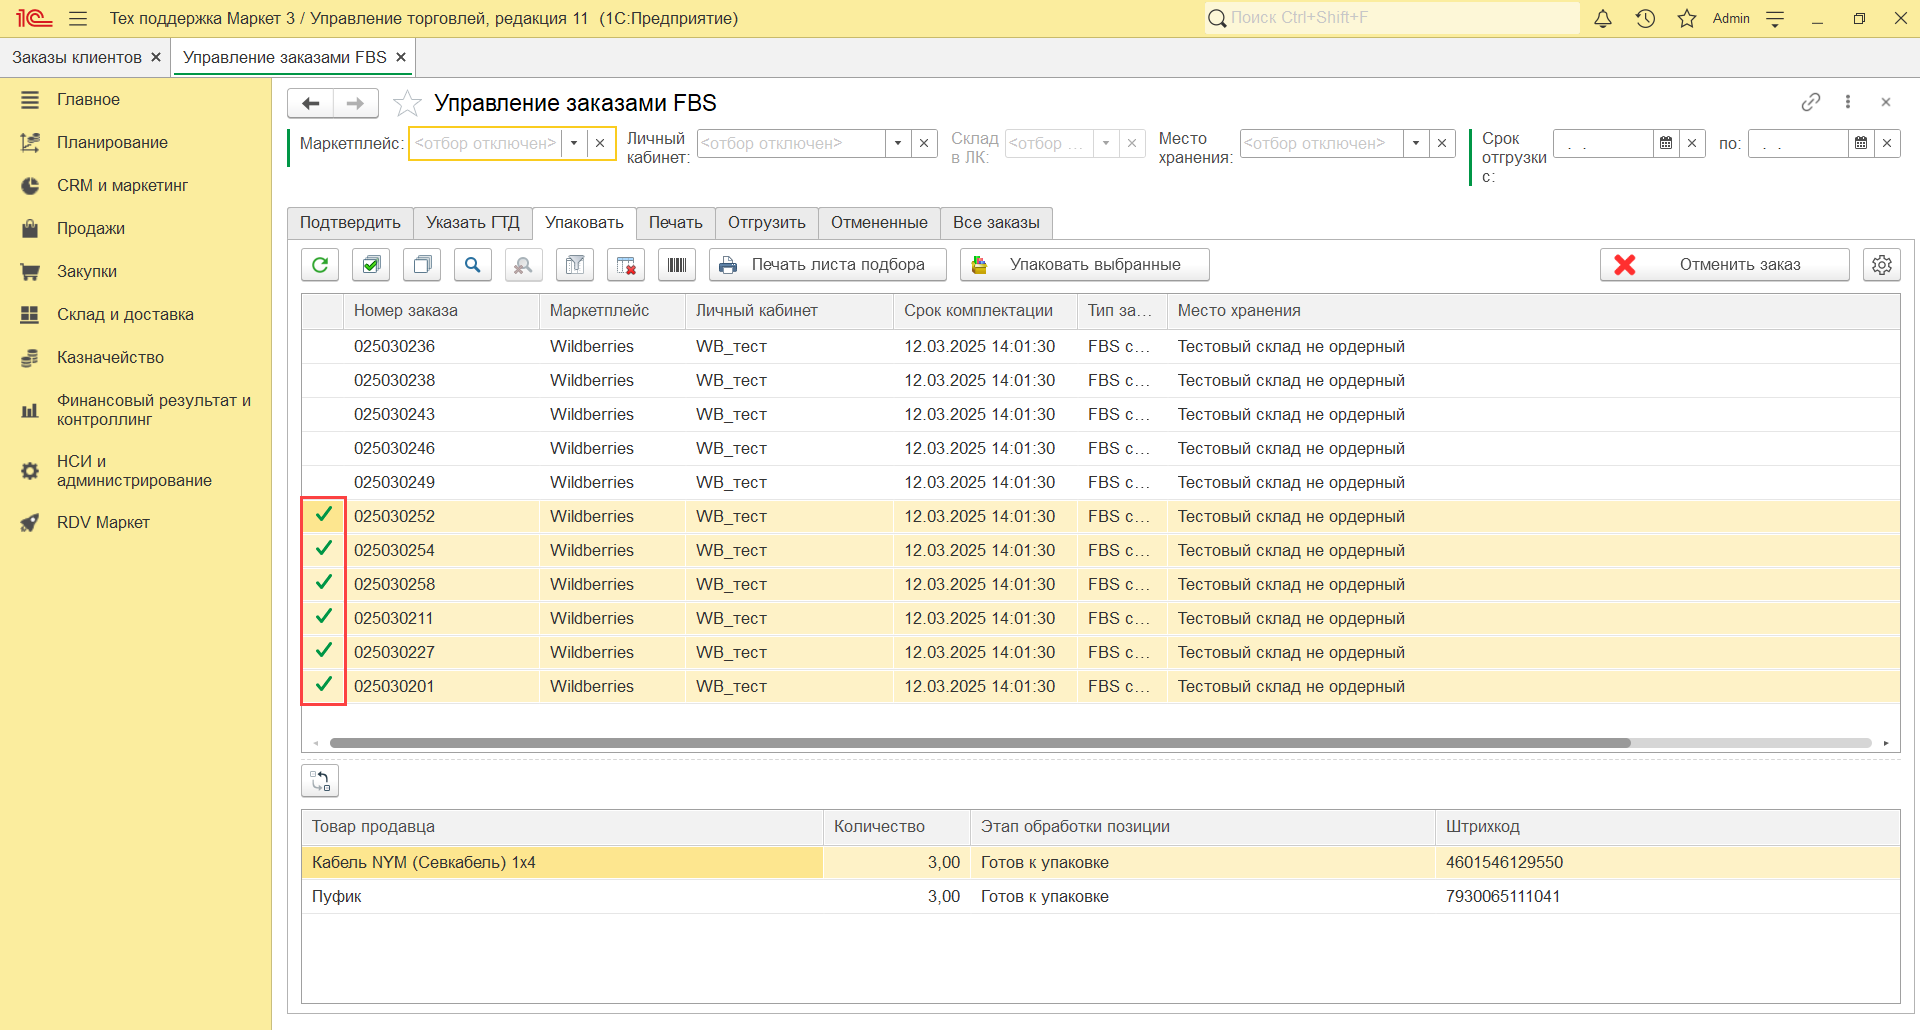Uncheck order 025030252
1920x1030 pixels.
[324, 516]
